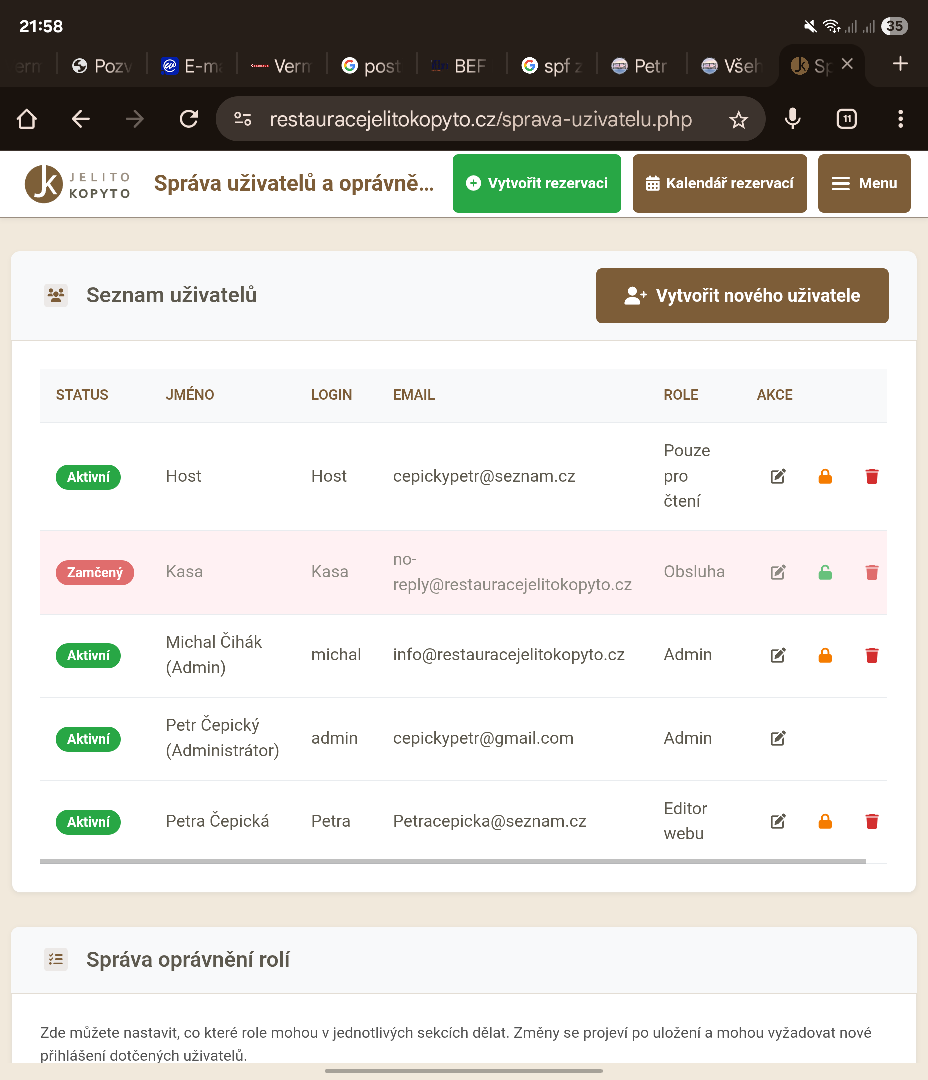
Task: Open the browser three-dot menu
Action: [900, 119]
